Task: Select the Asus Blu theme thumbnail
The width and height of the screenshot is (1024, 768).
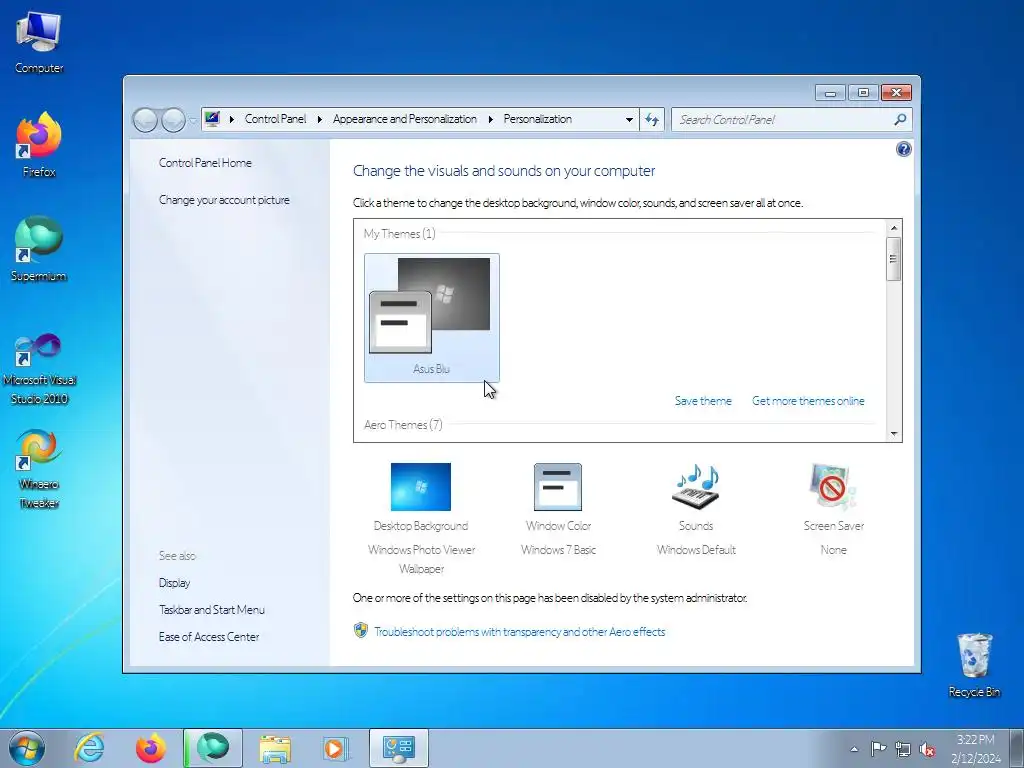Action: coord(432,317)
